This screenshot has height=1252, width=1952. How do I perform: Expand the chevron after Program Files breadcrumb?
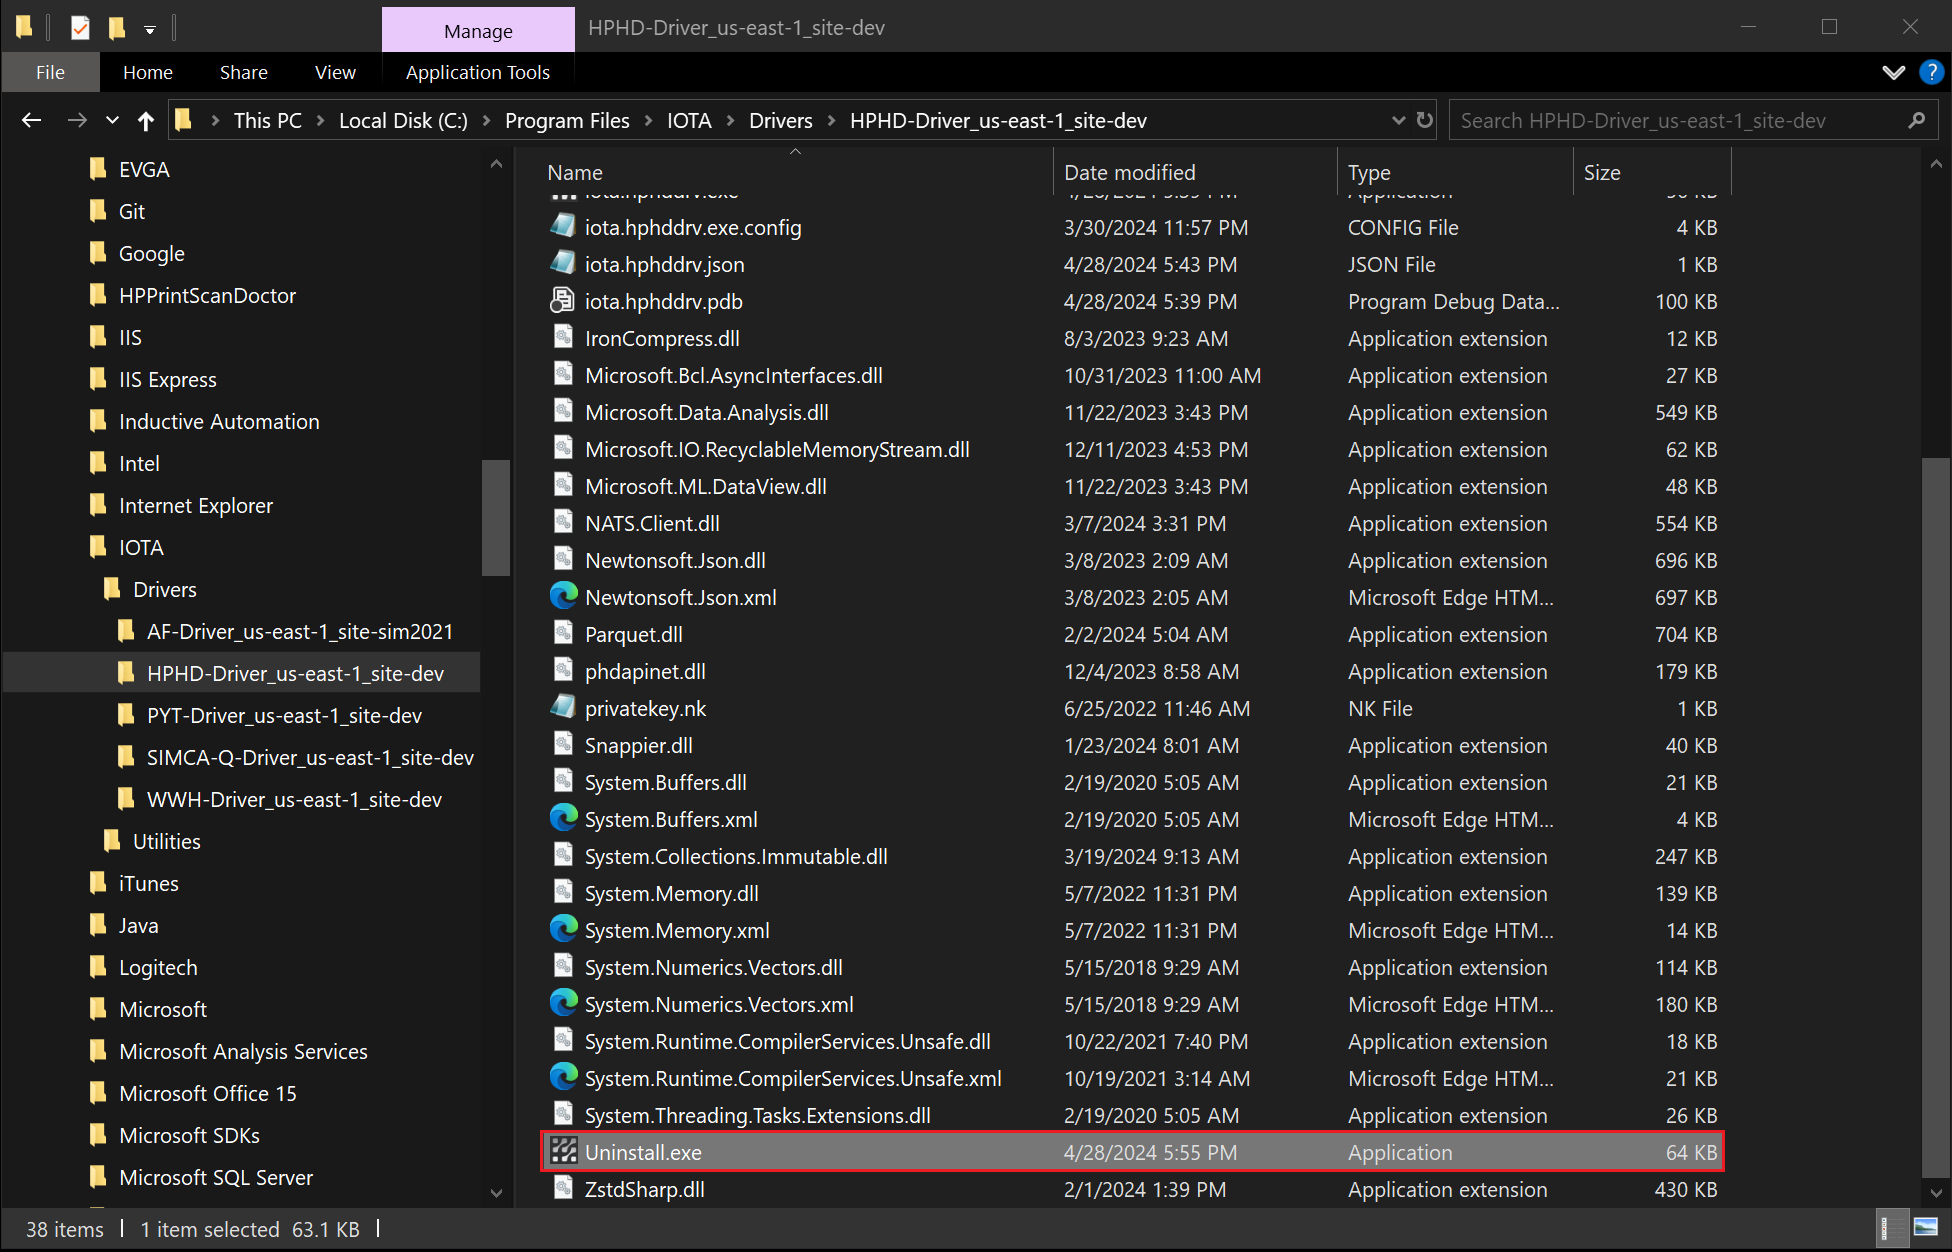648,121
